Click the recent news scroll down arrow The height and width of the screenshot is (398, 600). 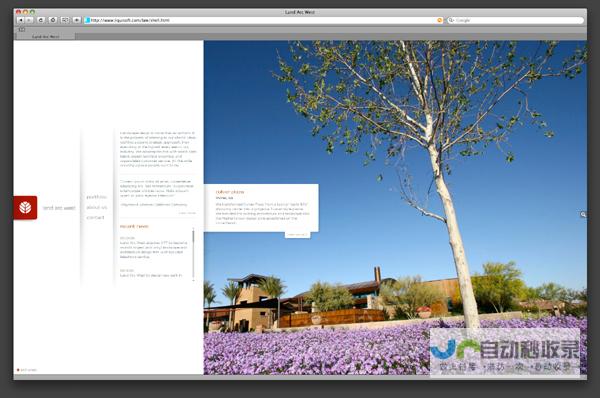[193, 281]
